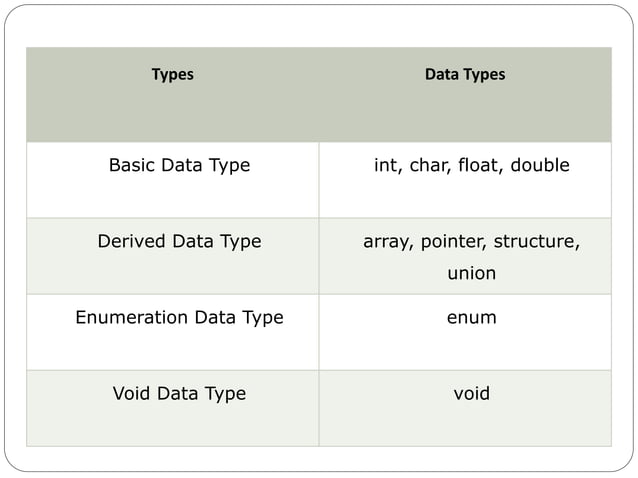The image size is (638, 478).
Task: Click the word 'Derived' in the left column
Action: [132, 242]
